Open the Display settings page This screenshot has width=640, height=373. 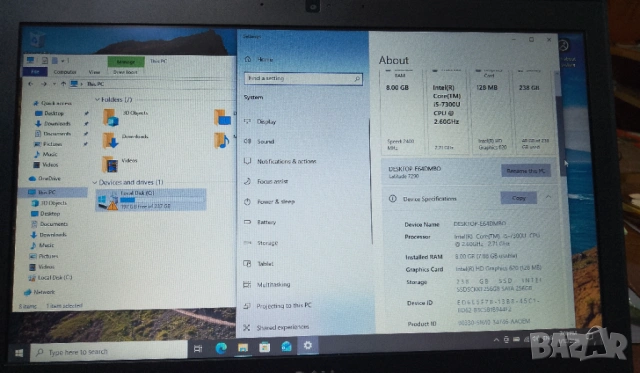(266, 122)
